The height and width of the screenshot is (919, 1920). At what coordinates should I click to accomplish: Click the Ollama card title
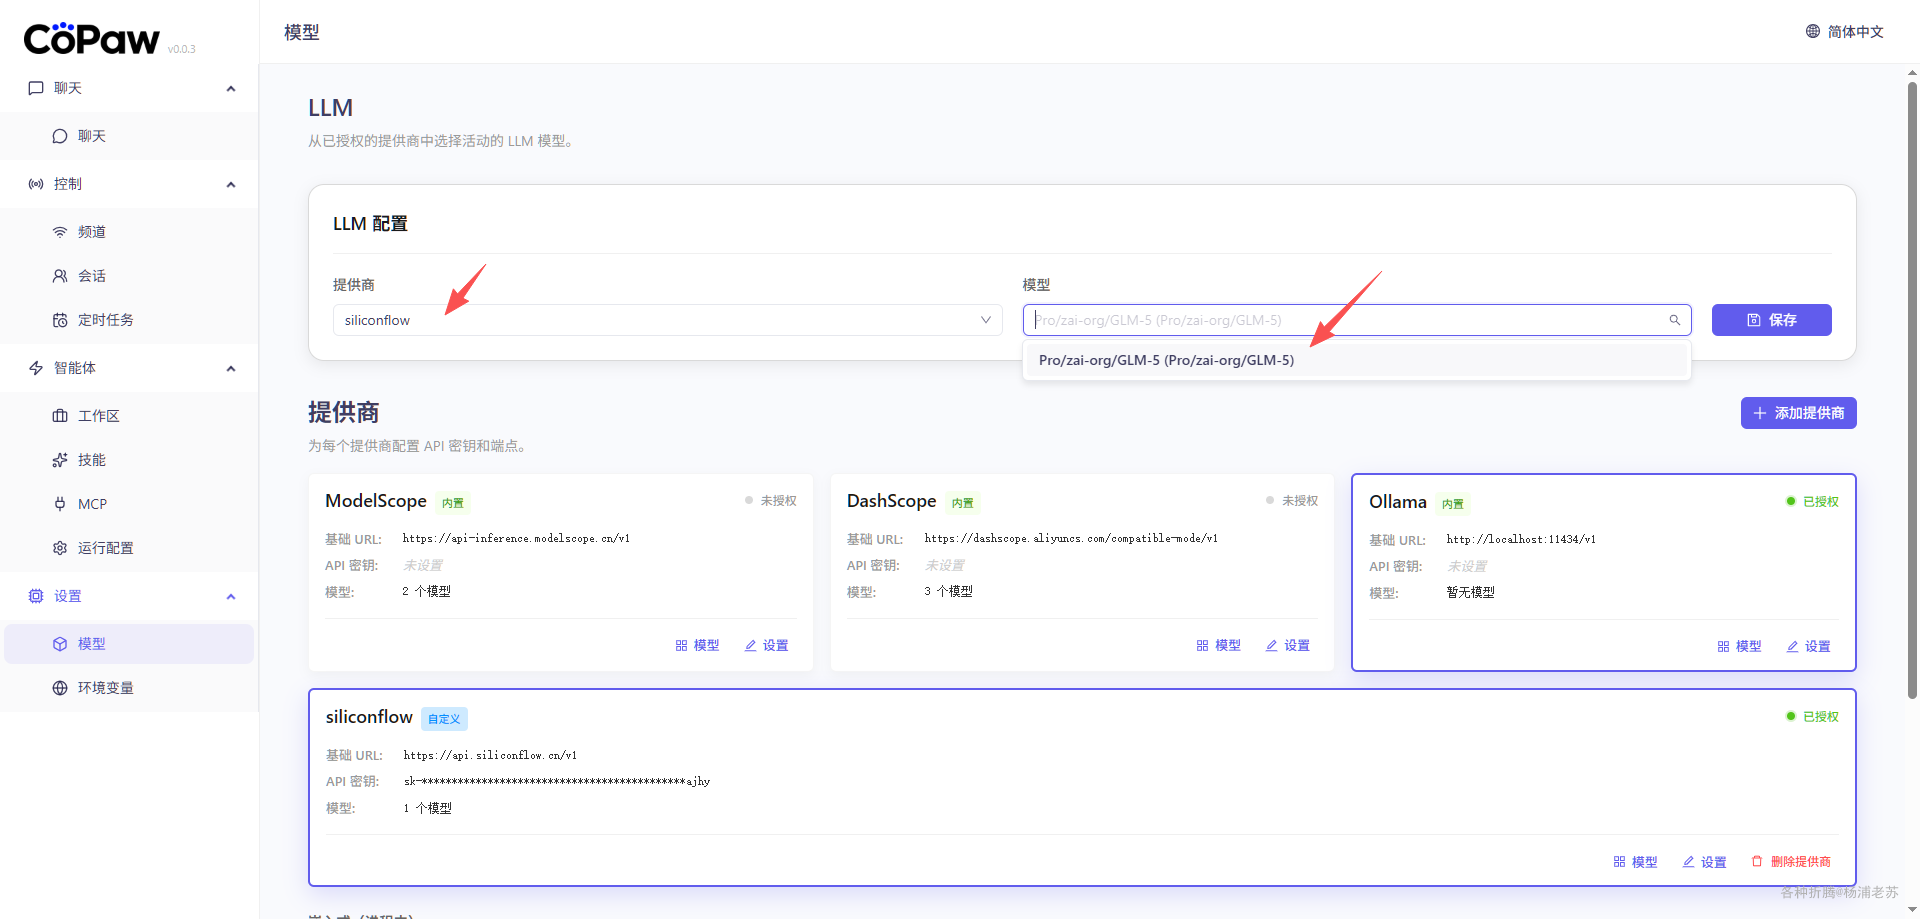[x=1398, y=502]
